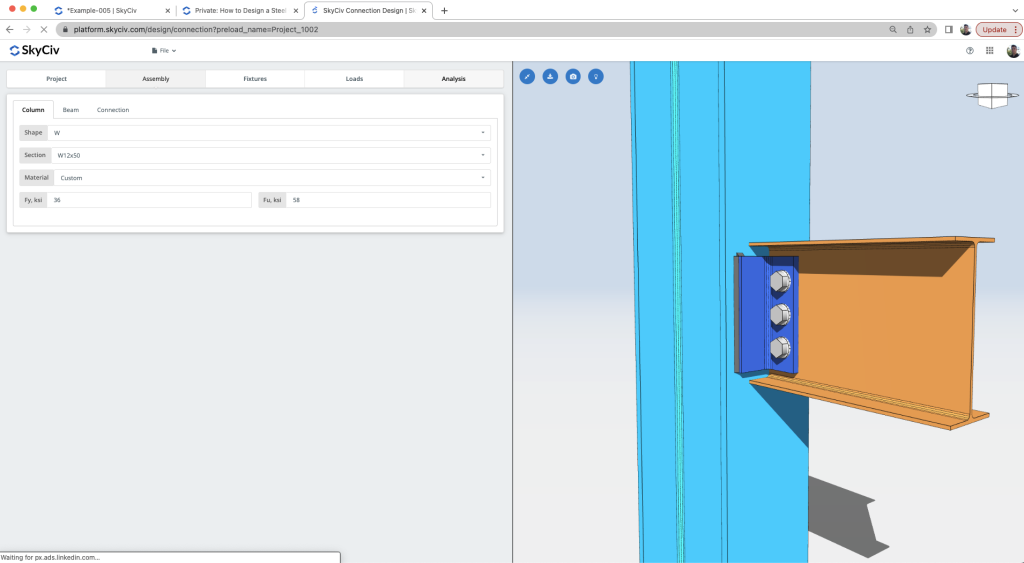The image size is (1024, 563).
Task: Click the Chrome Update button
Action: [994, 29]
